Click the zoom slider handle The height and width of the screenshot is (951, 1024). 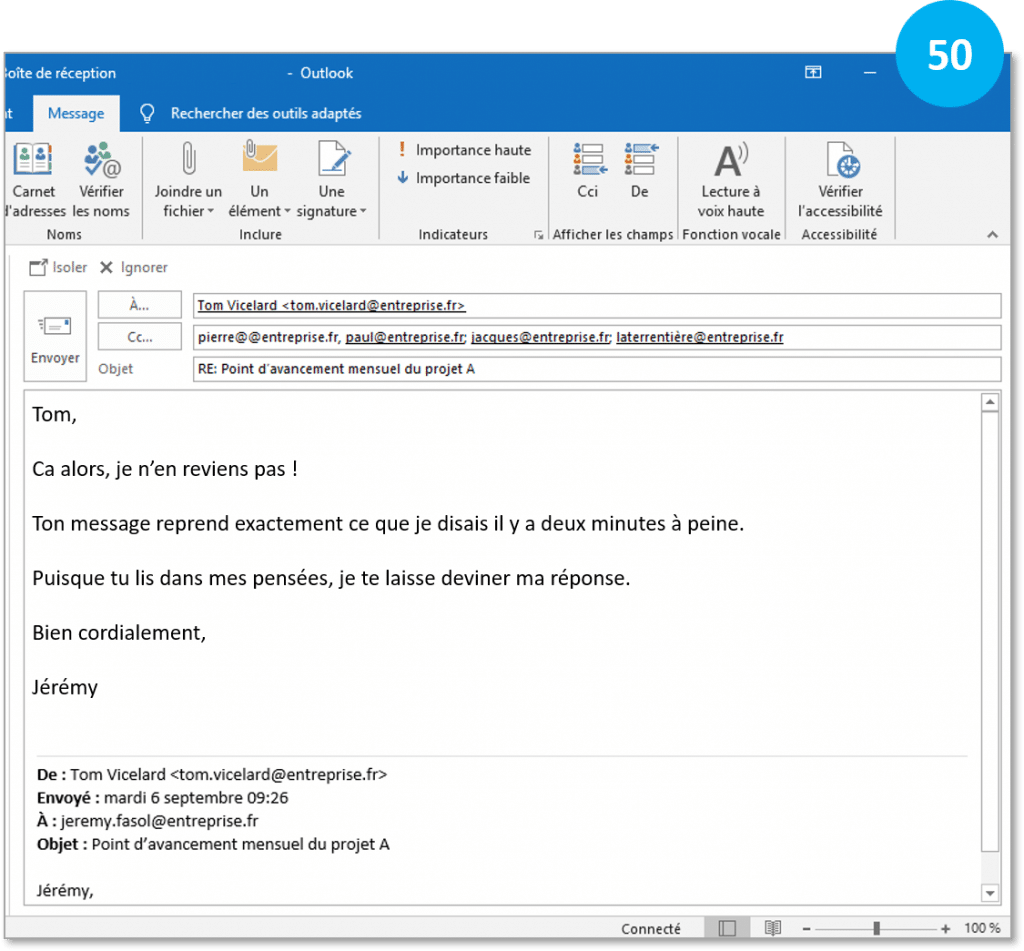(x=876, y=928)
